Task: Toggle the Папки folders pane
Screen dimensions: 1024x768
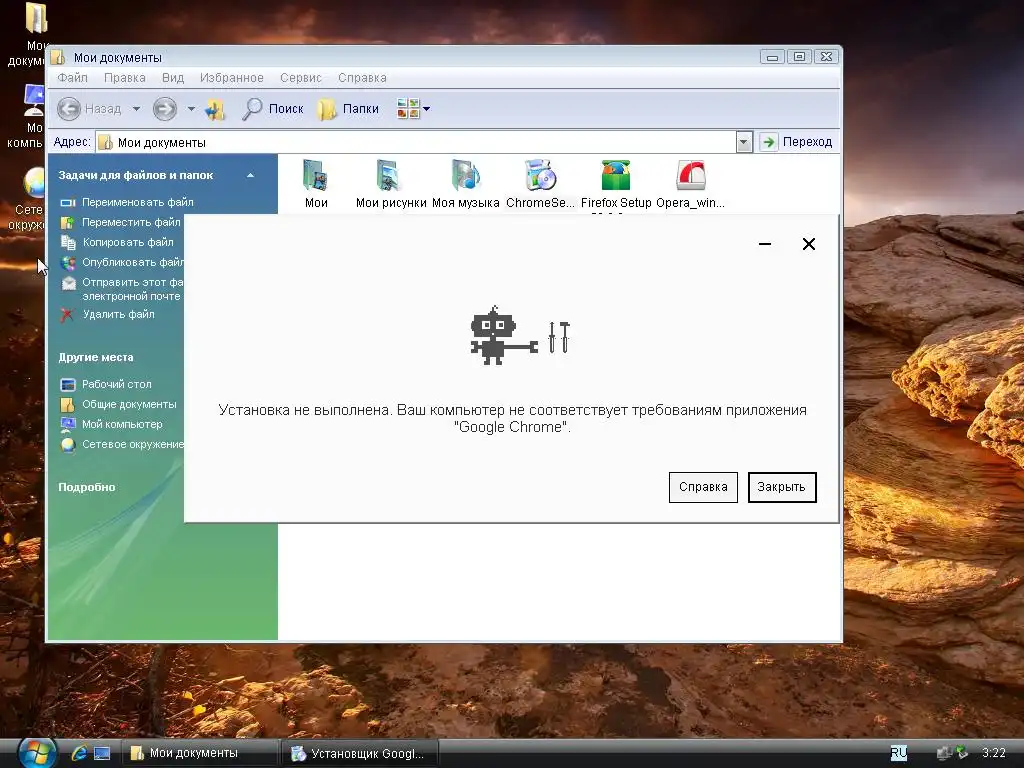Action: pyautogui.click(x=349, y=109)
